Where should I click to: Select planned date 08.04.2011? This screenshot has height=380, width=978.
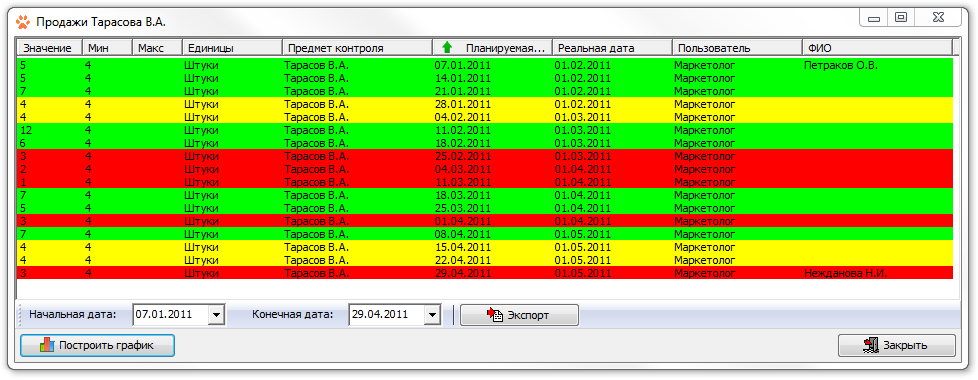click(x=463, y=234)
